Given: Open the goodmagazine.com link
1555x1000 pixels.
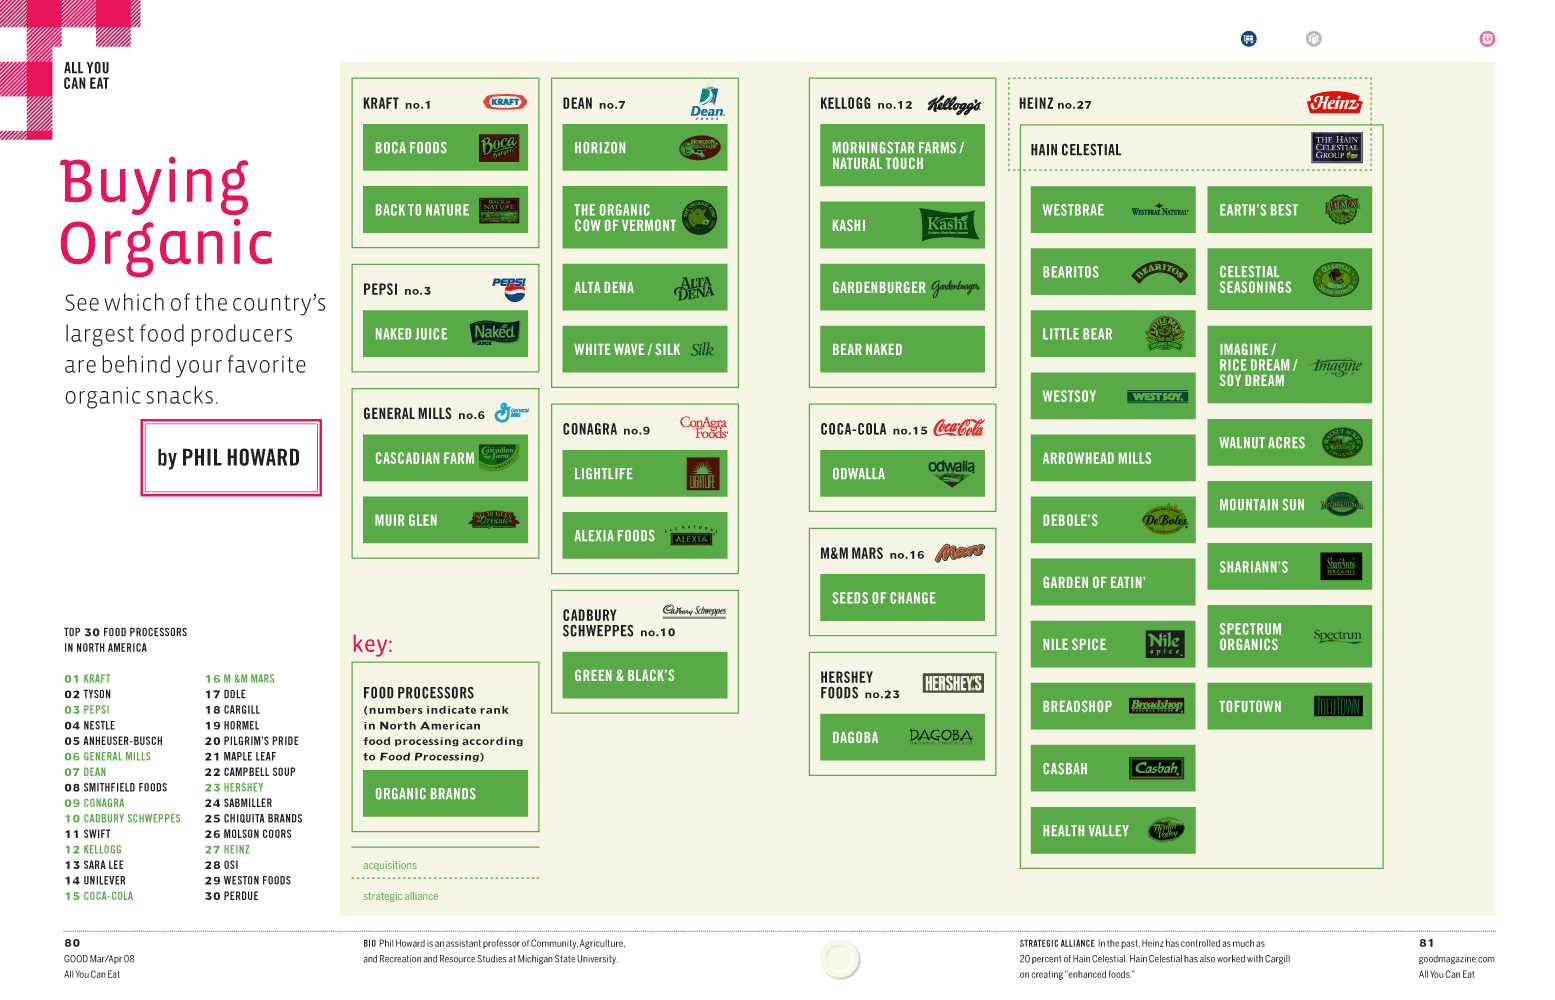Looking at the screenshot, I should pos(1456,959).
